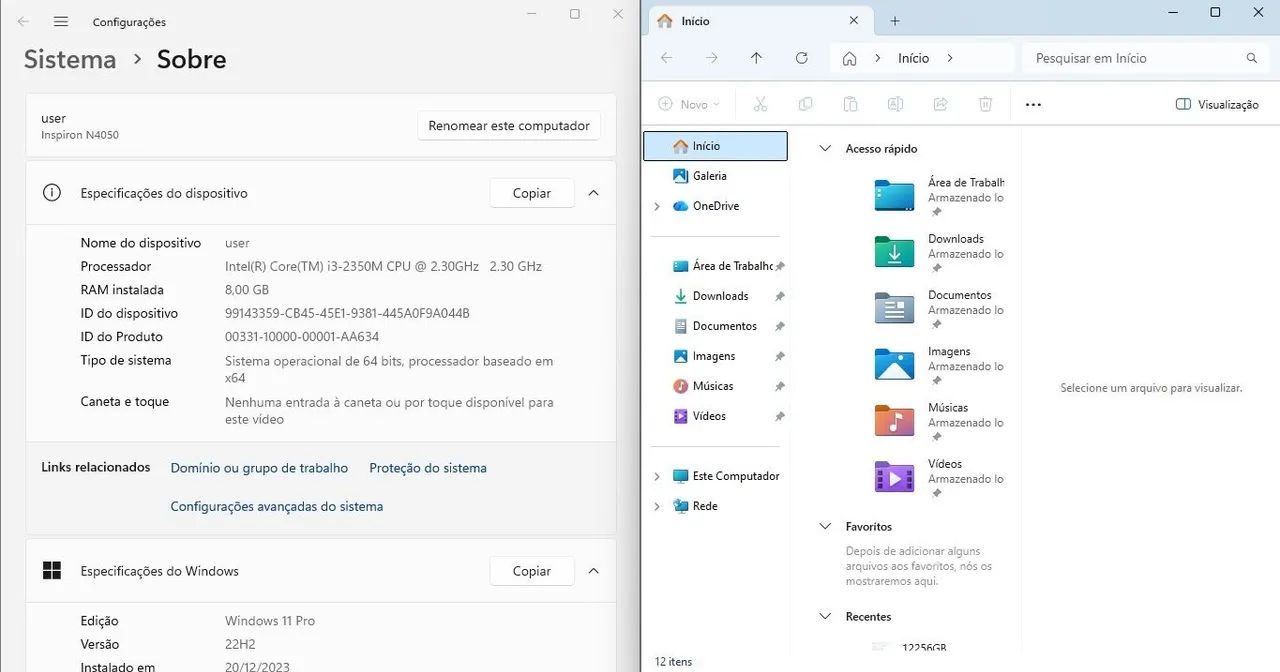Collapse the Especificações do dispositivo section
The image size is (1280, 672).
[593, 193]
